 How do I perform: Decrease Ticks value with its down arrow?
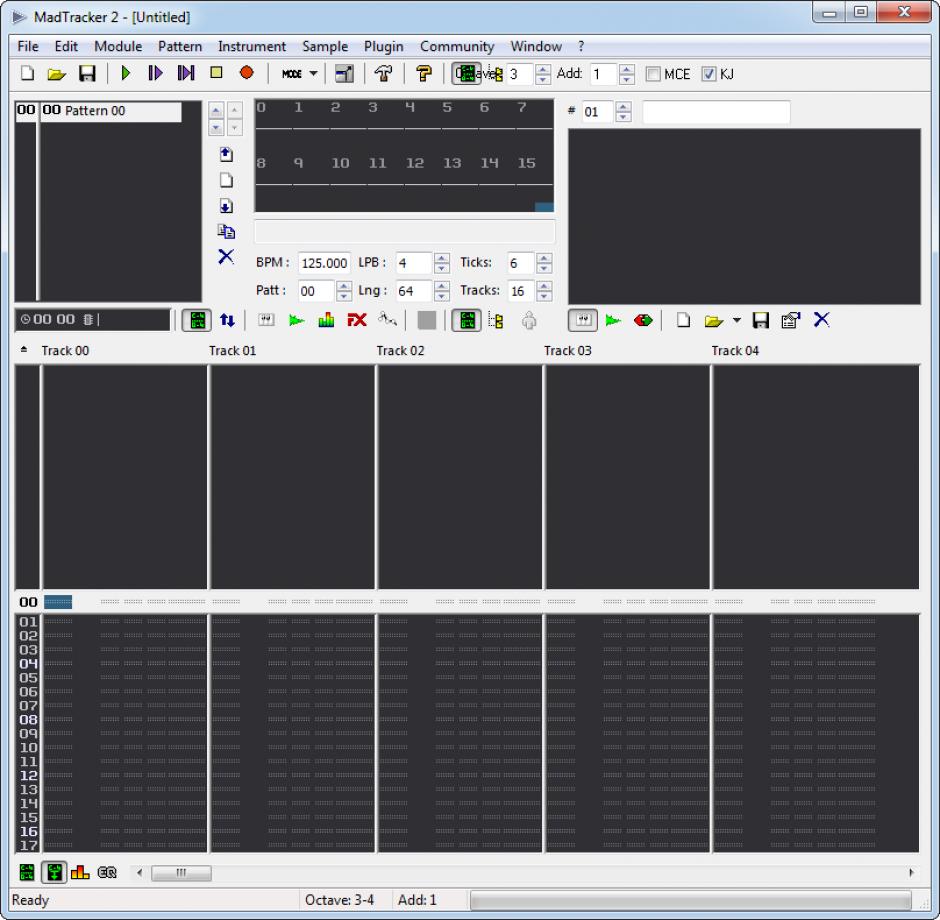(x=544, y=268)
